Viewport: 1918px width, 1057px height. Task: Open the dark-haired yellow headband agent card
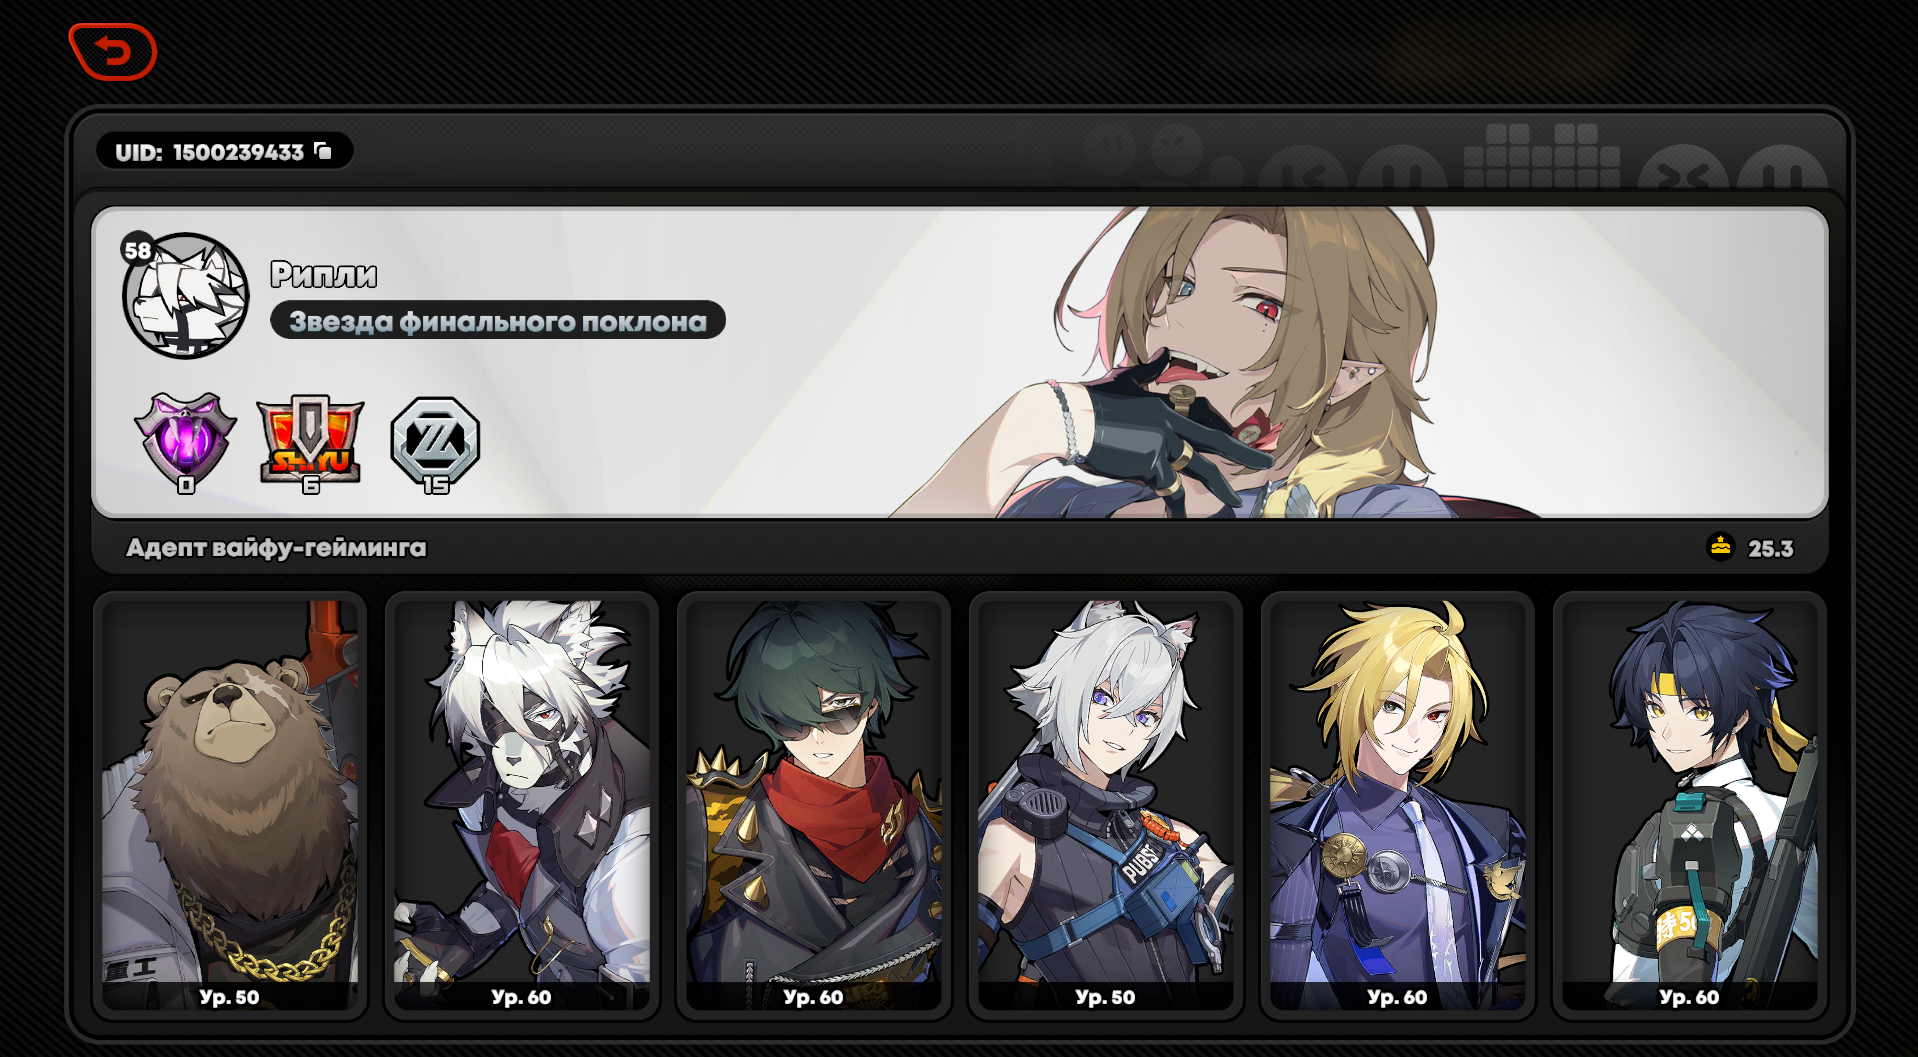tap(1690, 805)
